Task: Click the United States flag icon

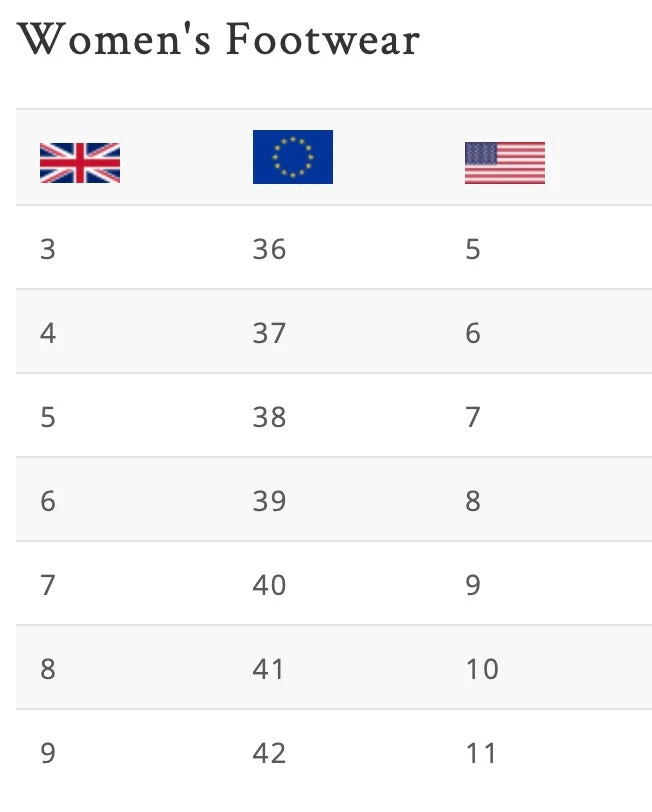Action: 505,163
